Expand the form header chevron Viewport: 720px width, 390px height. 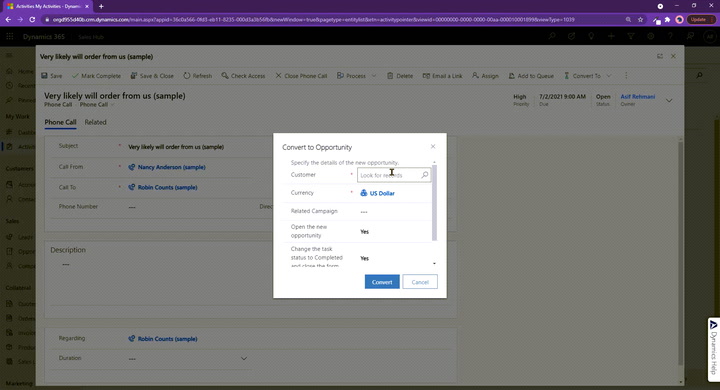(x=669, y=101)
